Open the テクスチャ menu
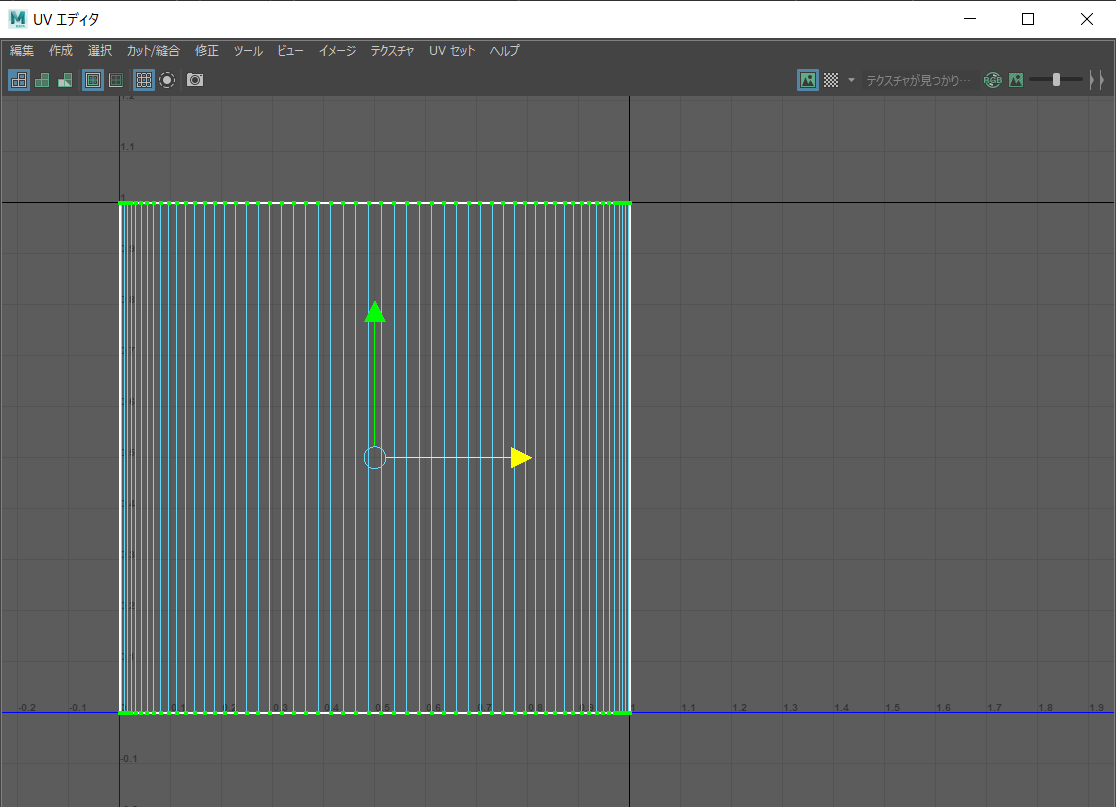The height and width of the screenshot is (807, 1116). pyautogui.click(x=391, y=51)
